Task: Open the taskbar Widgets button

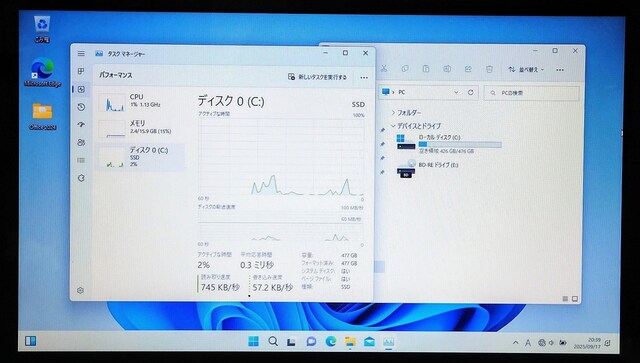Action: 31,341
